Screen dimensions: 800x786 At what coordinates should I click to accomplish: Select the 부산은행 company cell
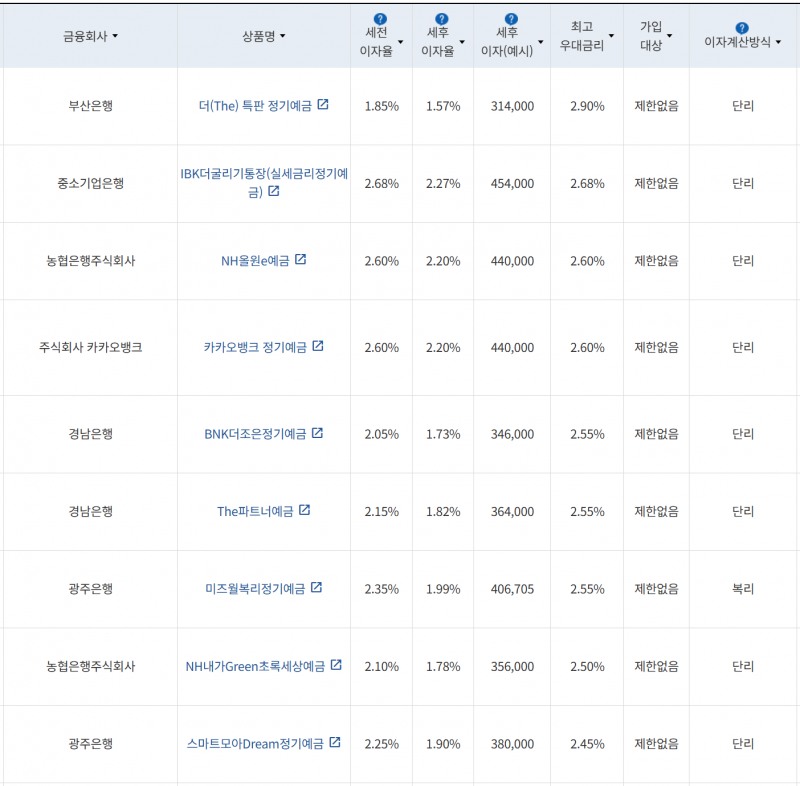pyautogui.click(x=90, y=106)
